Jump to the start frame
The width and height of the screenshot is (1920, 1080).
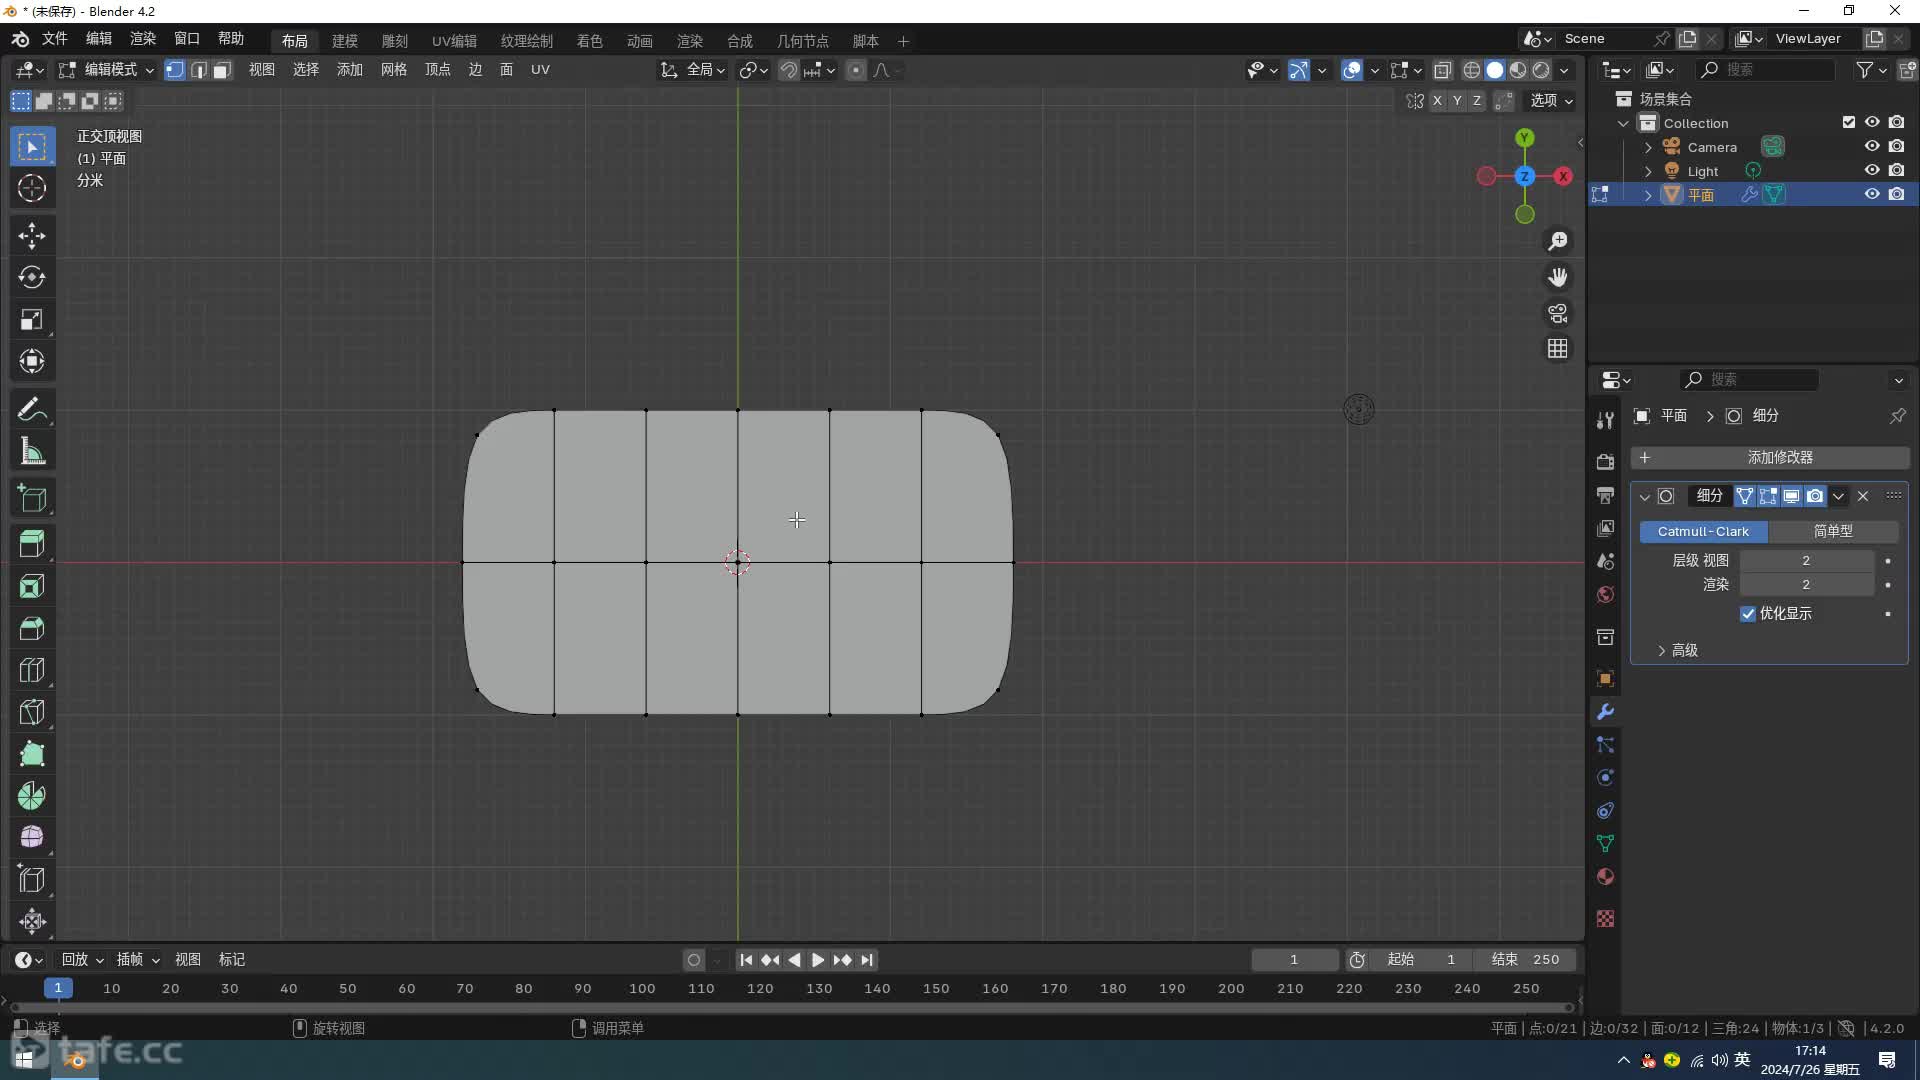pyautogui.click(x=745, y=960)
